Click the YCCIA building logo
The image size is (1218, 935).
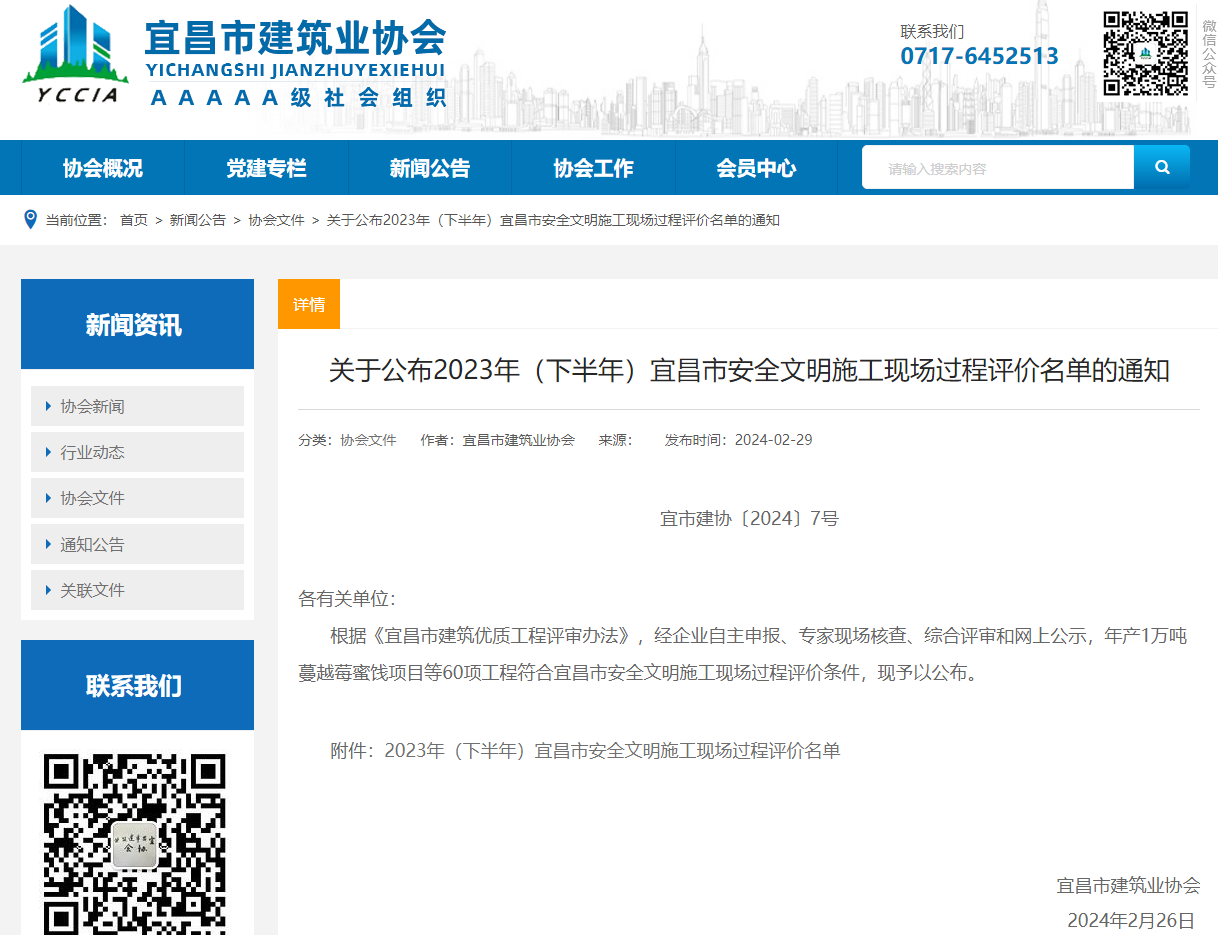pos(76,55)
